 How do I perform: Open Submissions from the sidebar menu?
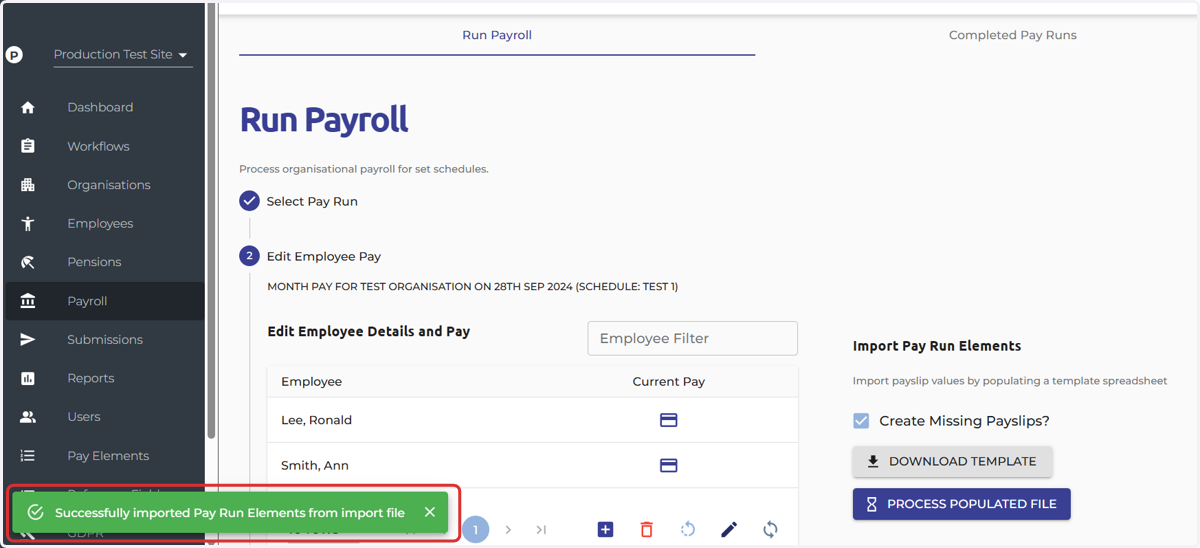[105, 340]
